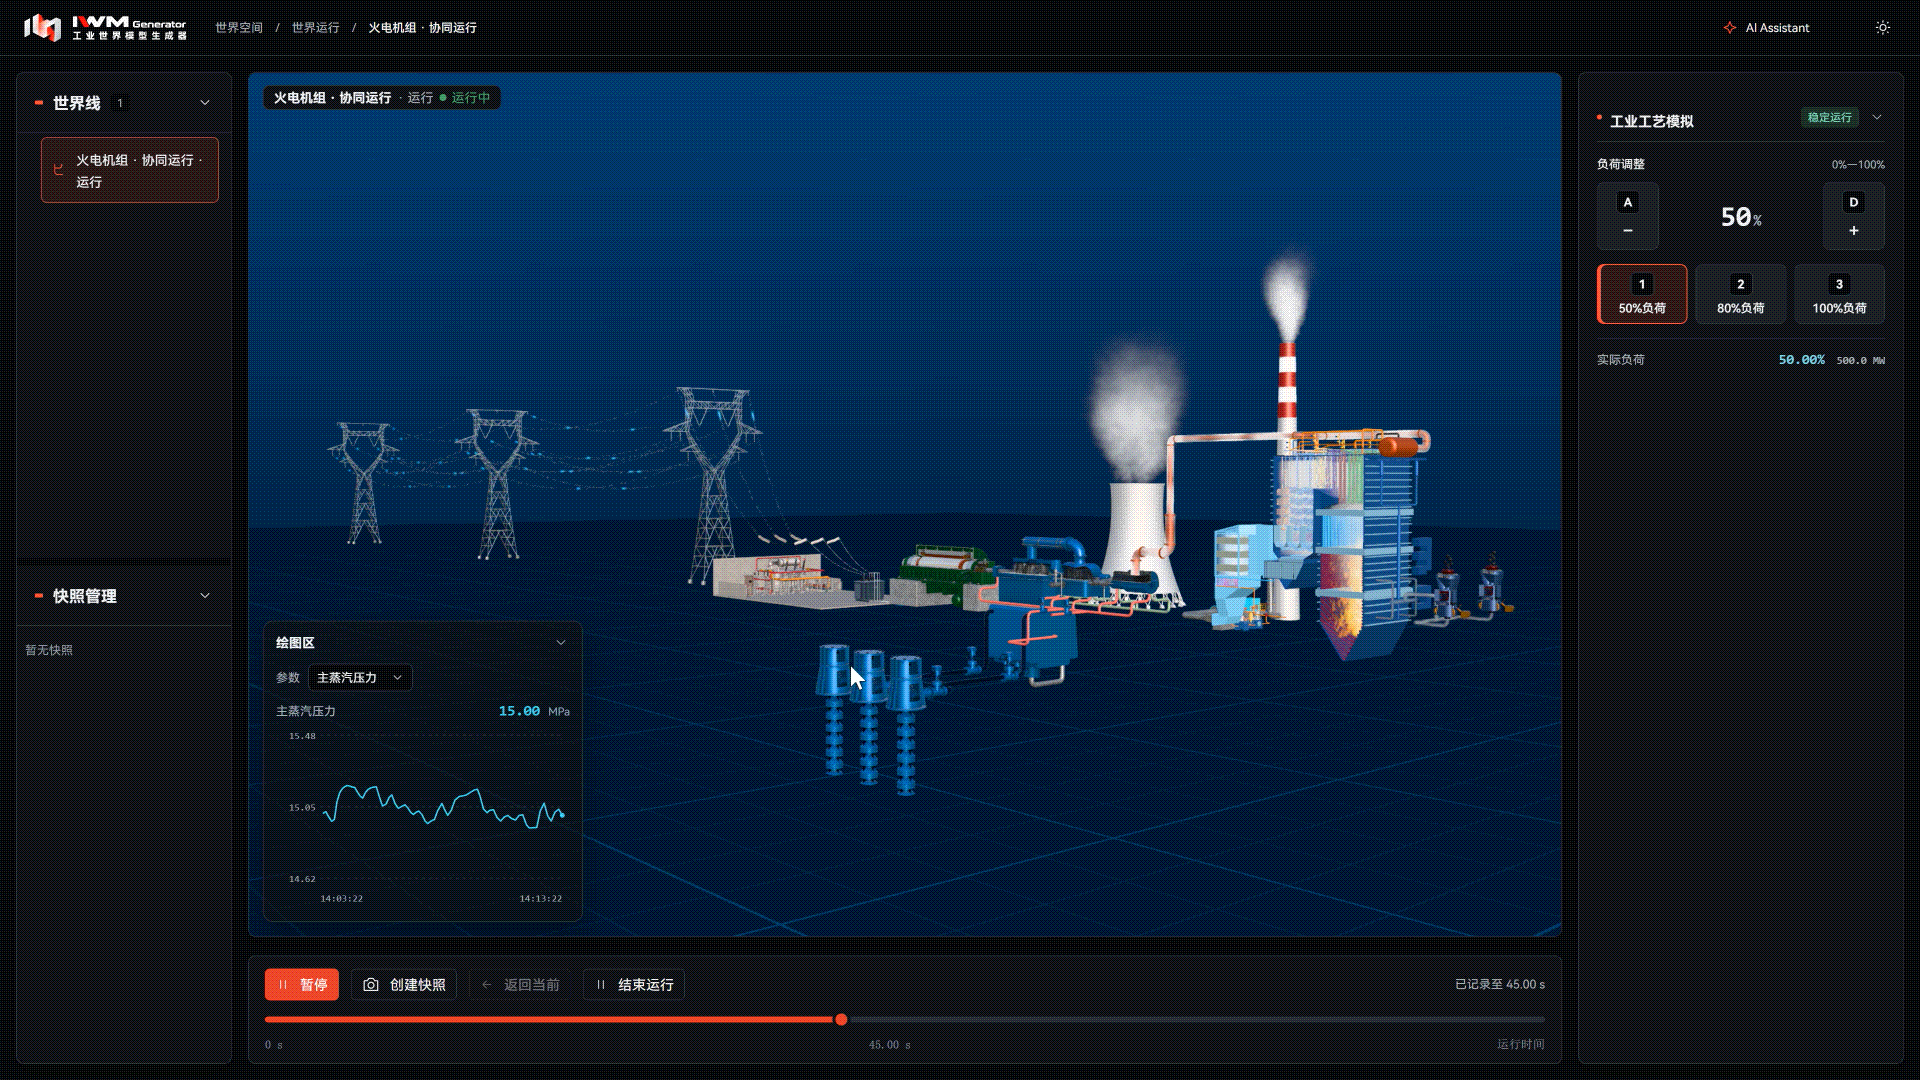
Task: Click the pause icon in 暂停 button
Action: tap(283, 985)
